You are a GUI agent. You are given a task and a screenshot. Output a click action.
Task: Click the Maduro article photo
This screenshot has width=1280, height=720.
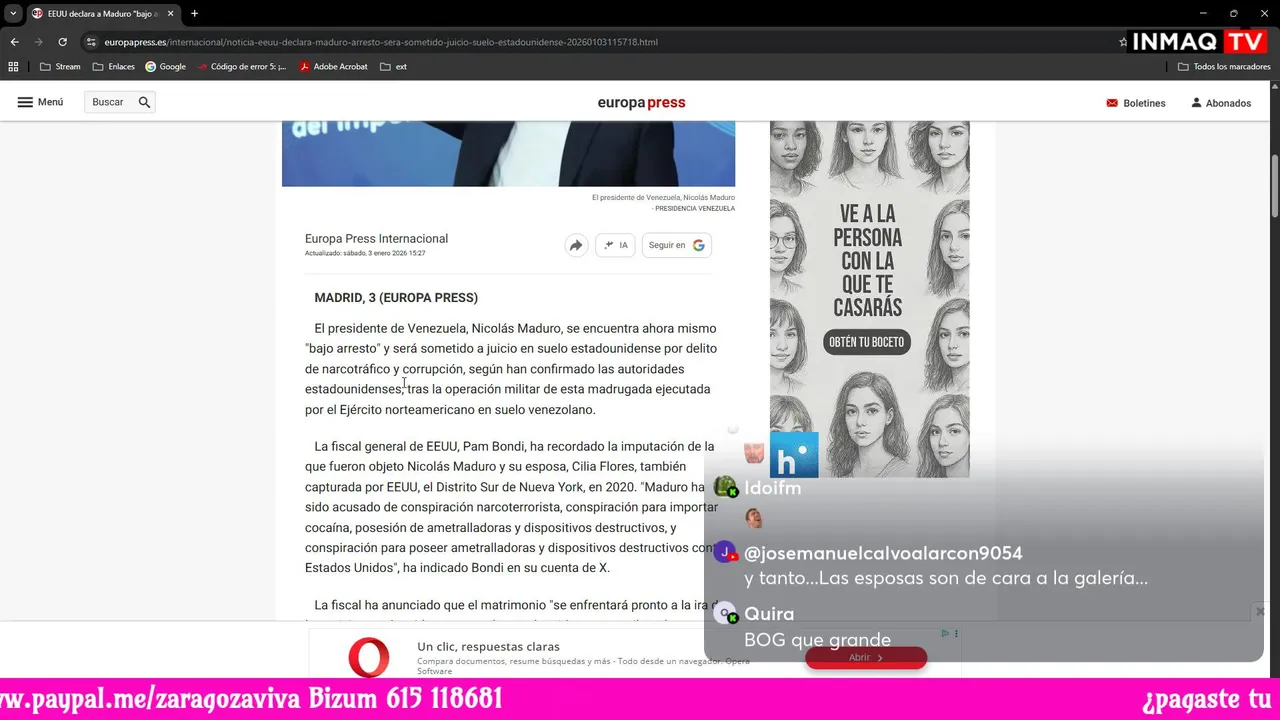(x=508, y=154)
